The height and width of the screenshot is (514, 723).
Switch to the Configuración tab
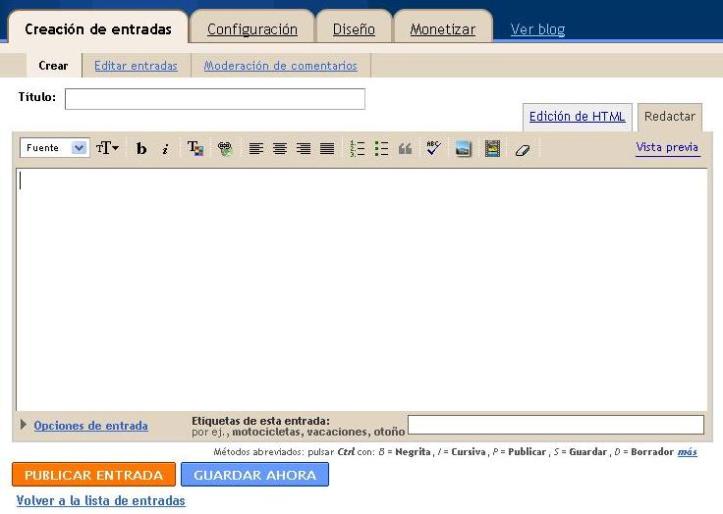(x=252, y=29)
